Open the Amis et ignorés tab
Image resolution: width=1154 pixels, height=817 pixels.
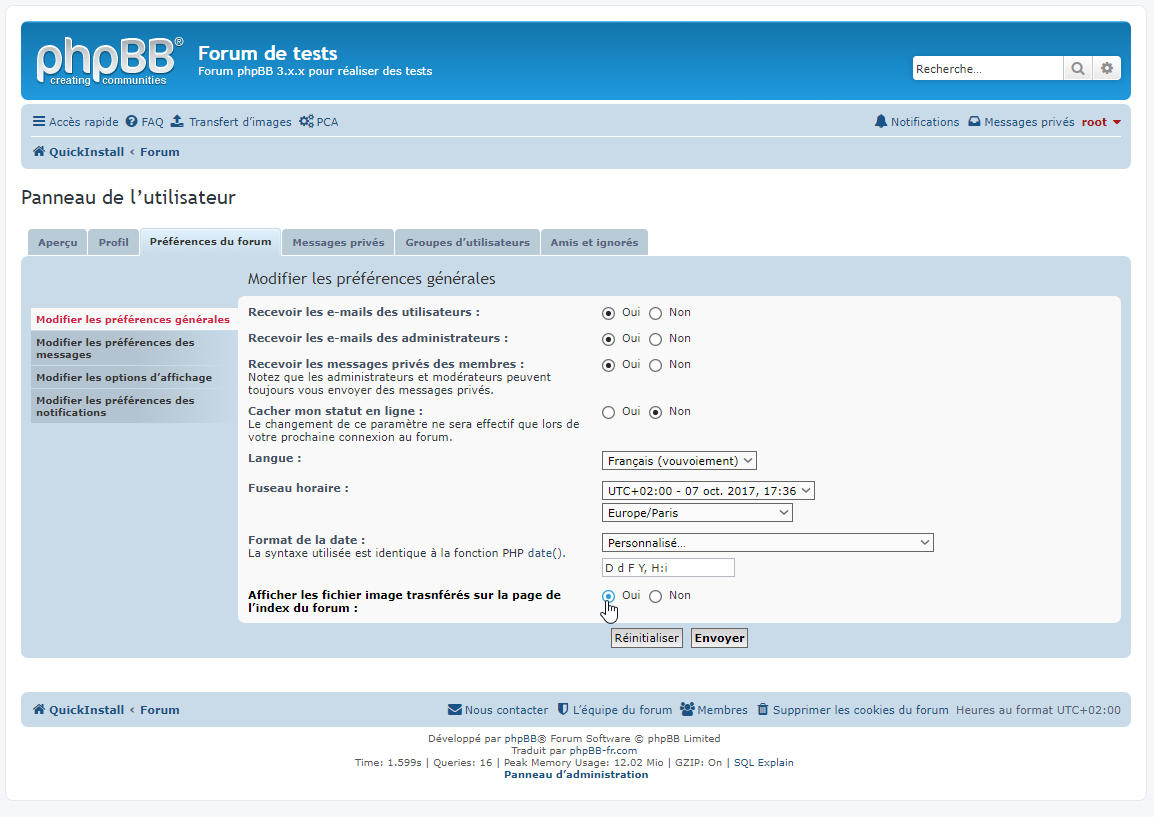[x=594, y=243]
